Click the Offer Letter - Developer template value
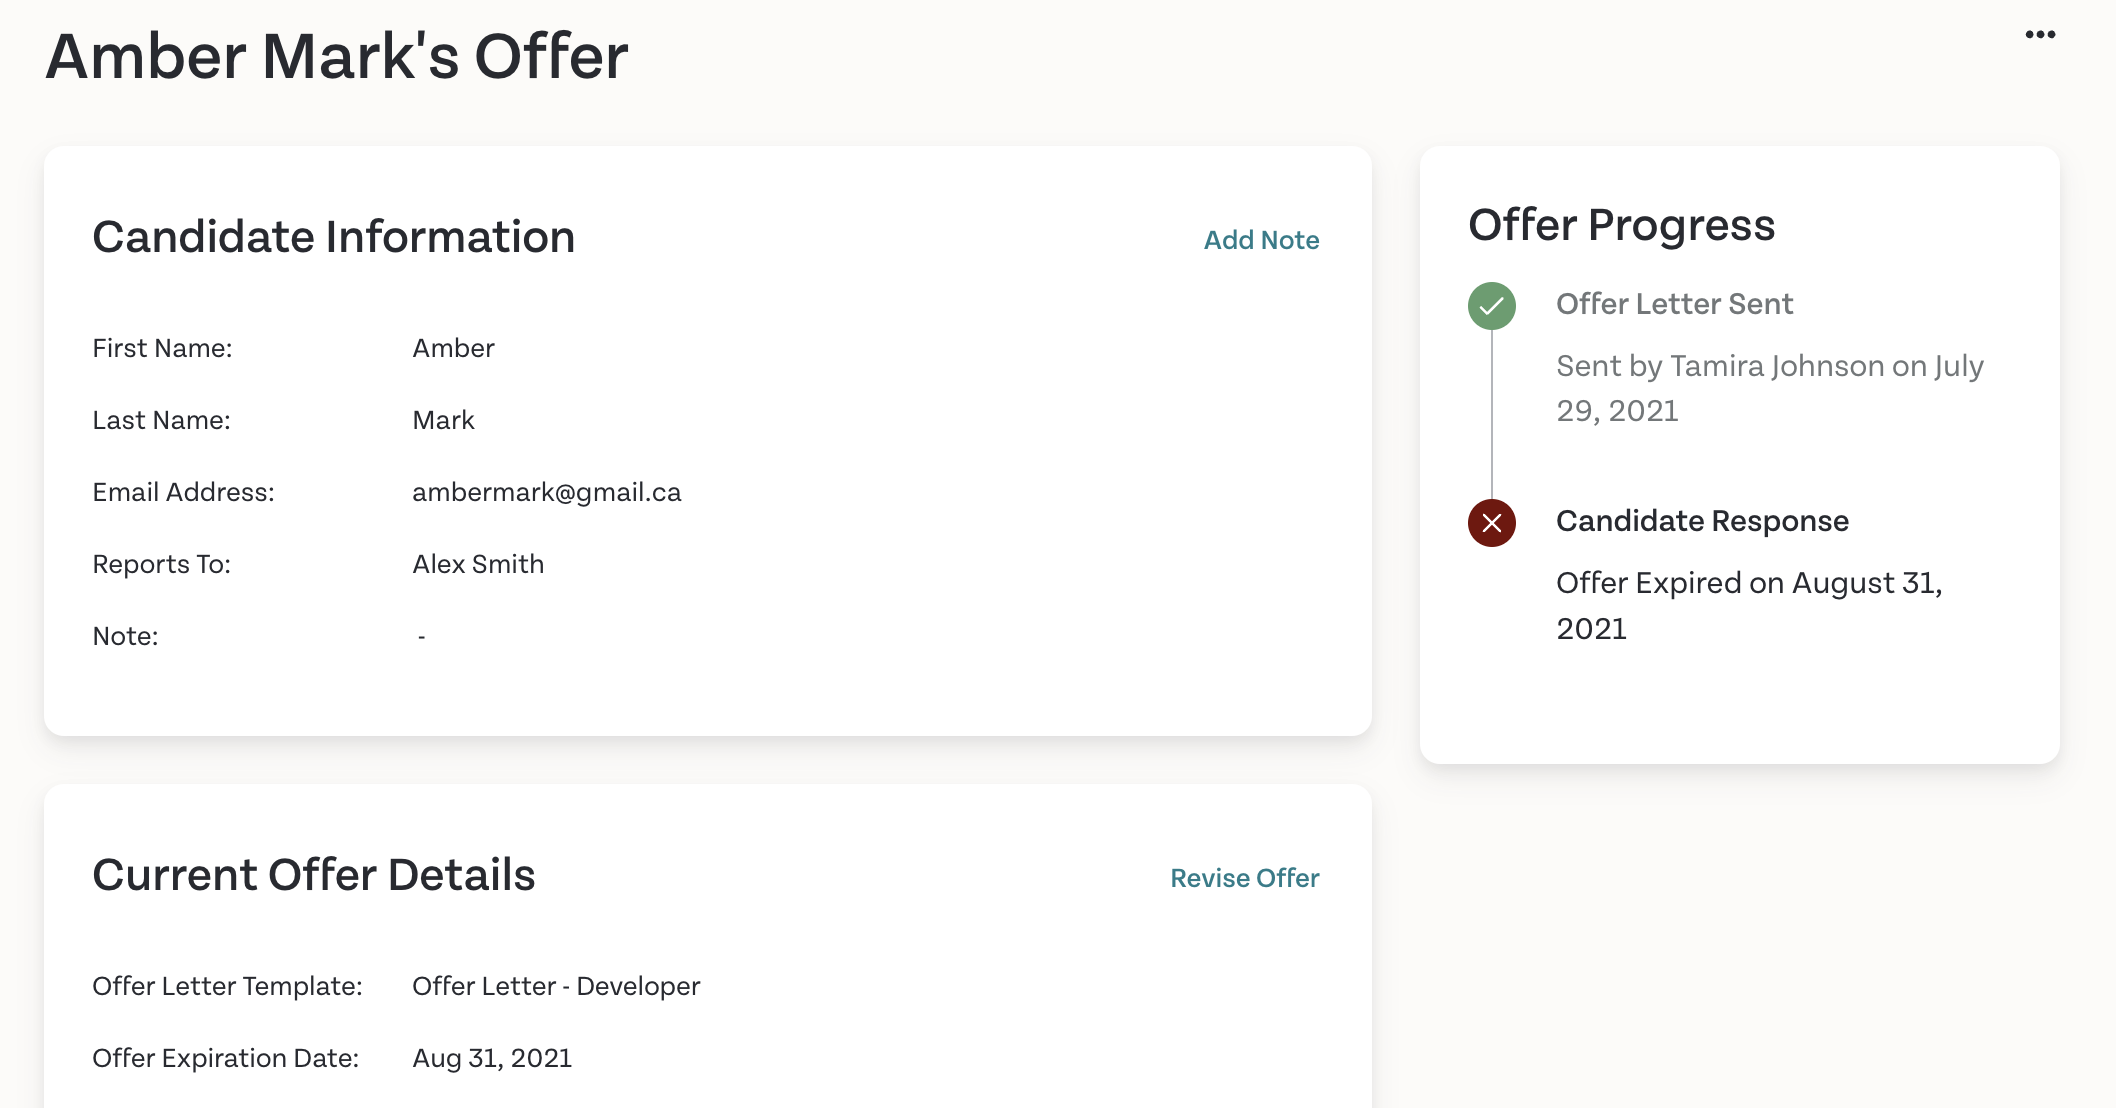The height and width of the screenshot is (1108, 2116). pos(556,986)
